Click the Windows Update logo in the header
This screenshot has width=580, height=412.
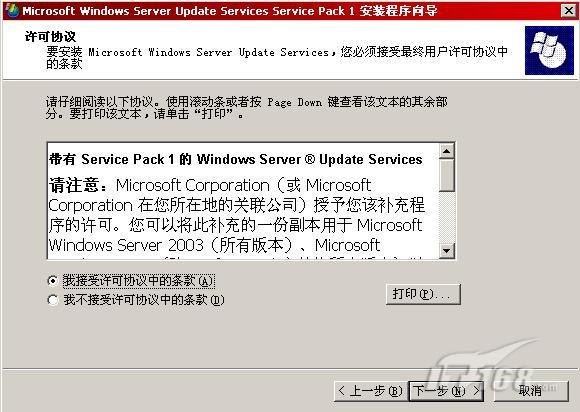tap(549, 50)
